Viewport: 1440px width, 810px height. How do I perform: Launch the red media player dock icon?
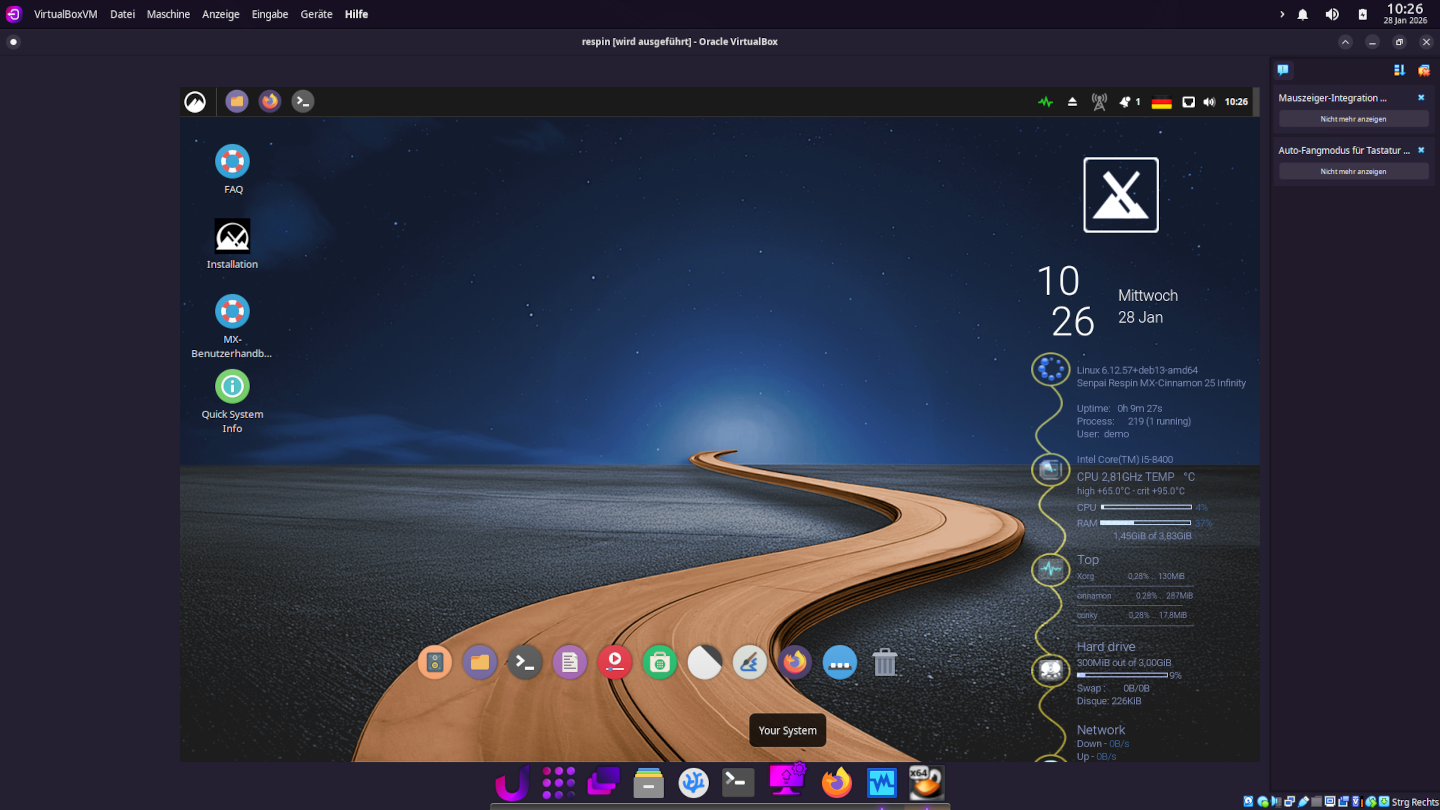615,662
